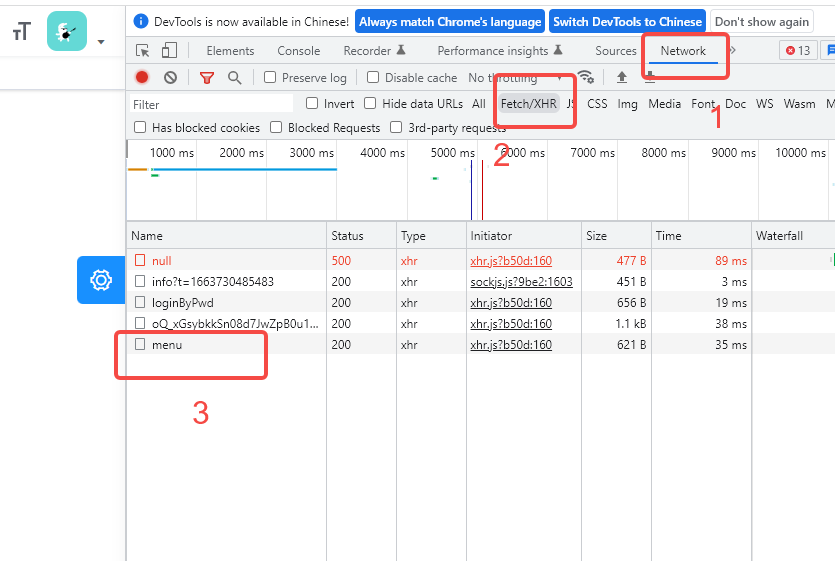Image resolution: width=835 pixels, height=561 pixels.
Task: Check Blocked Requests checkbox
Action: point(276,127)
